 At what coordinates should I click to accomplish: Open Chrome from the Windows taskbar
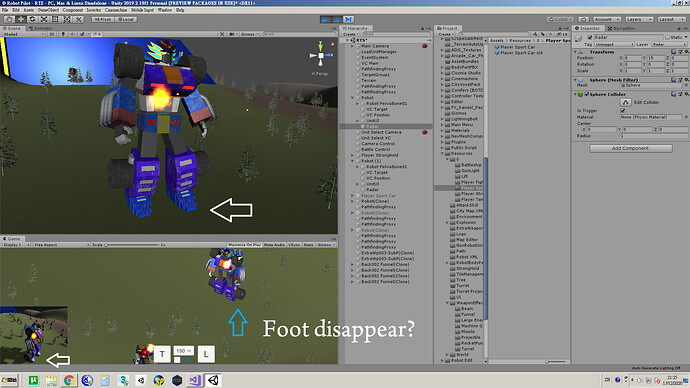pos(69,380)
